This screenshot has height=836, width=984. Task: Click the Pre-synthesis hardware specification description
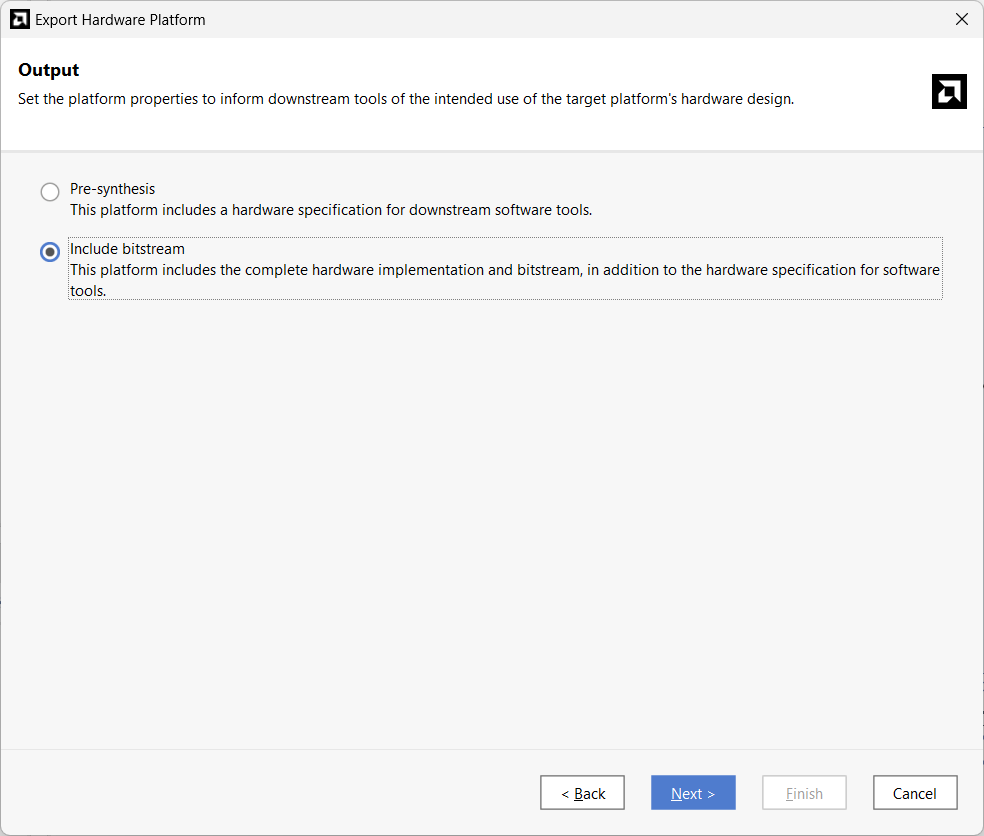(331, 210)
